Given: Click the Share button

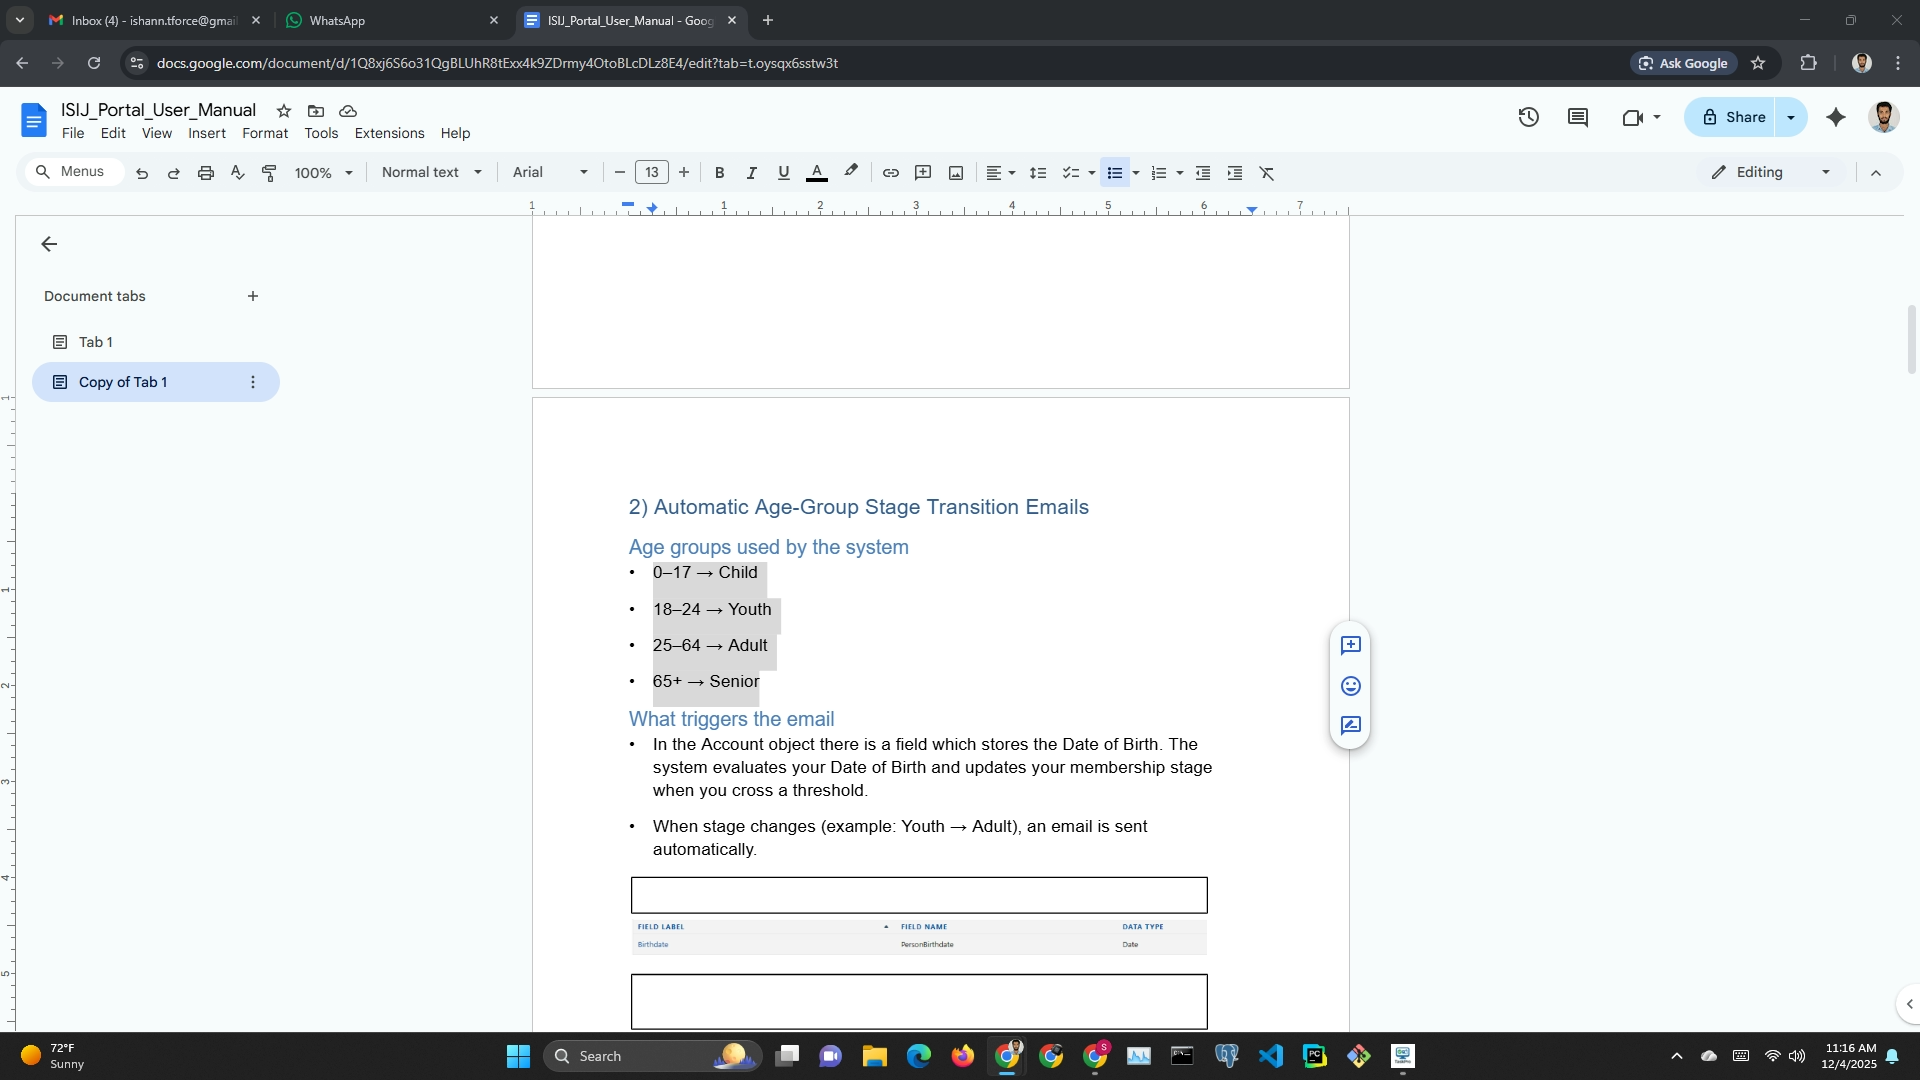Looking at the screenshot, I should [1733, 117].
